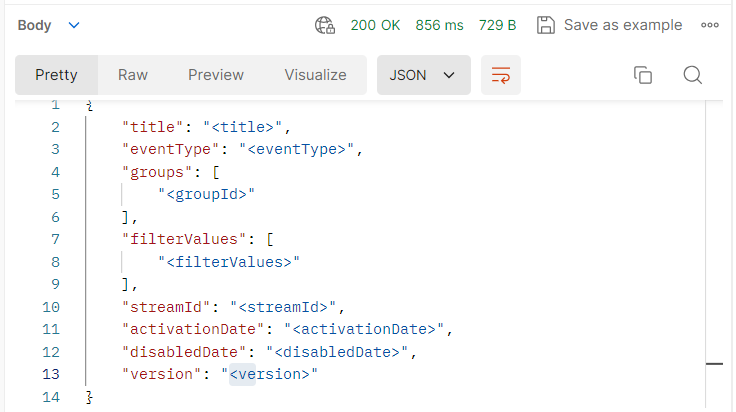This screenshot has height=412, width=736.
Task: Toggle the wrap lines icon
Action: coord(501,75)
